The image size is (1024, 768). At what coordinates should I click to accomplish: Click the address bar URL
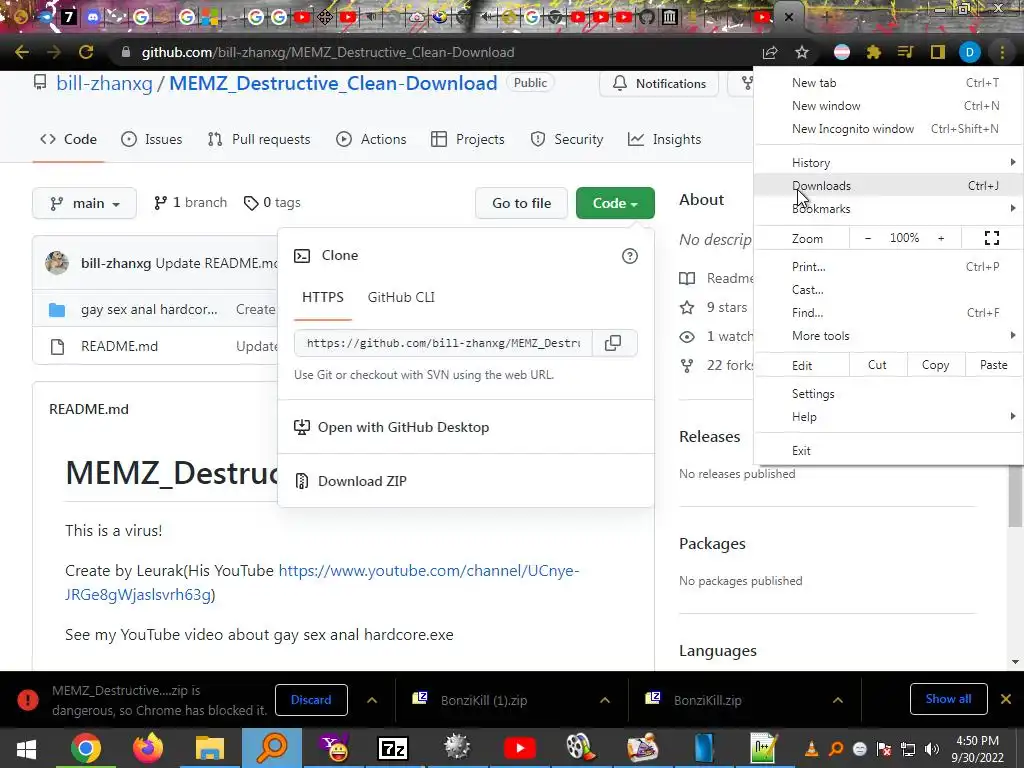coord(328,52)
